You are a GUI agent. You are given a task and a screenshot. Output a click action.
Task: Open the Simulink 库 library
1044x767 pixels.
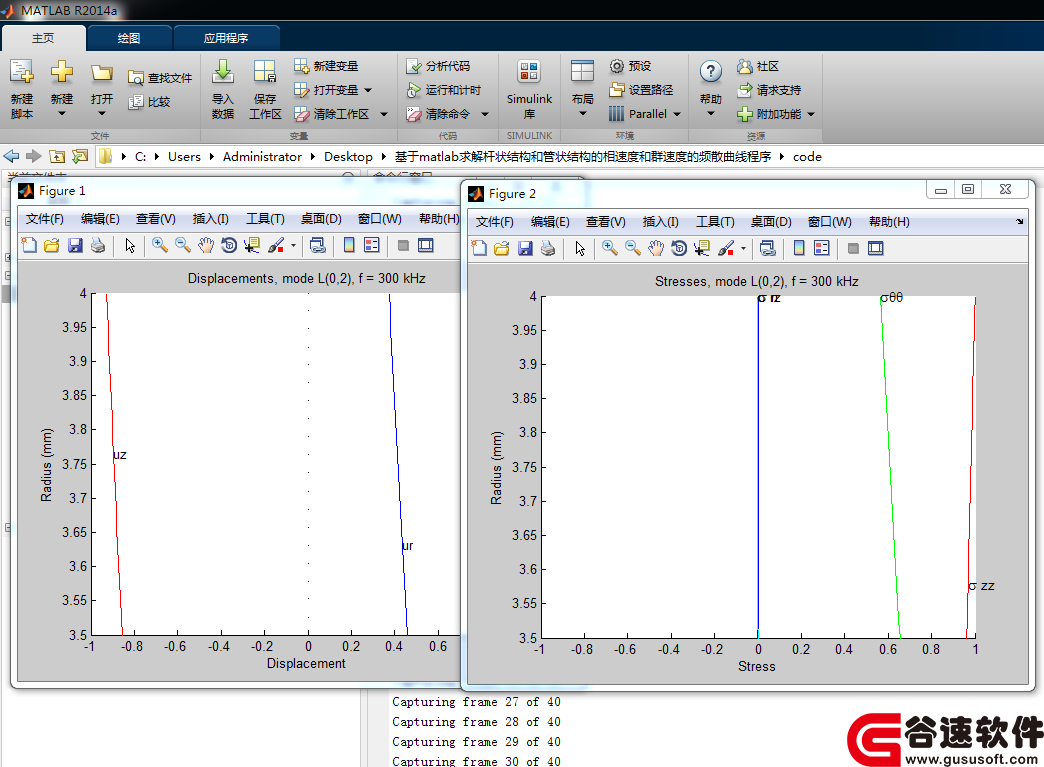click(529, 88)
